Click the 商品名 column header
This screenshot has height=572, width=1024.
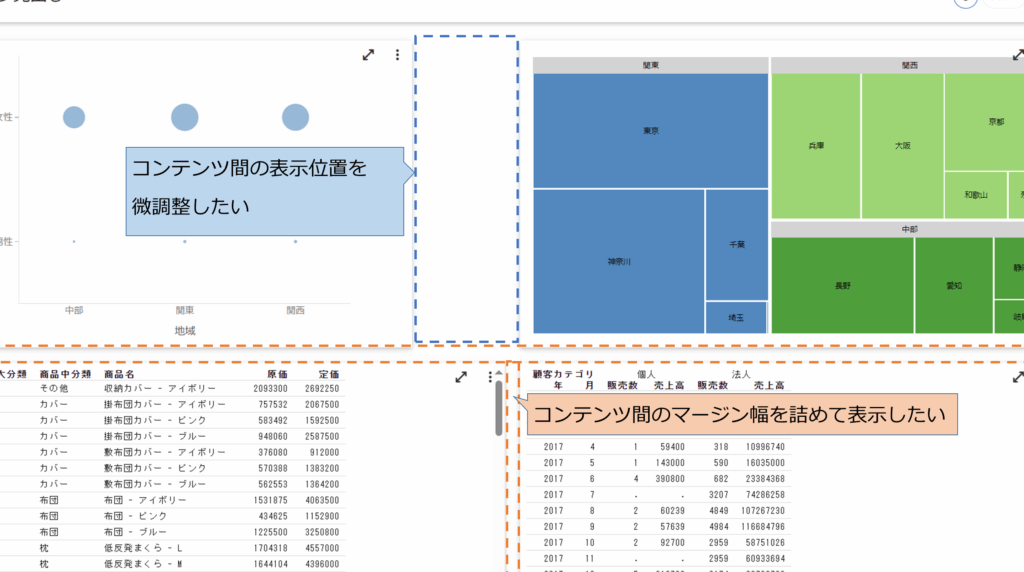click(x=120, y=373)
